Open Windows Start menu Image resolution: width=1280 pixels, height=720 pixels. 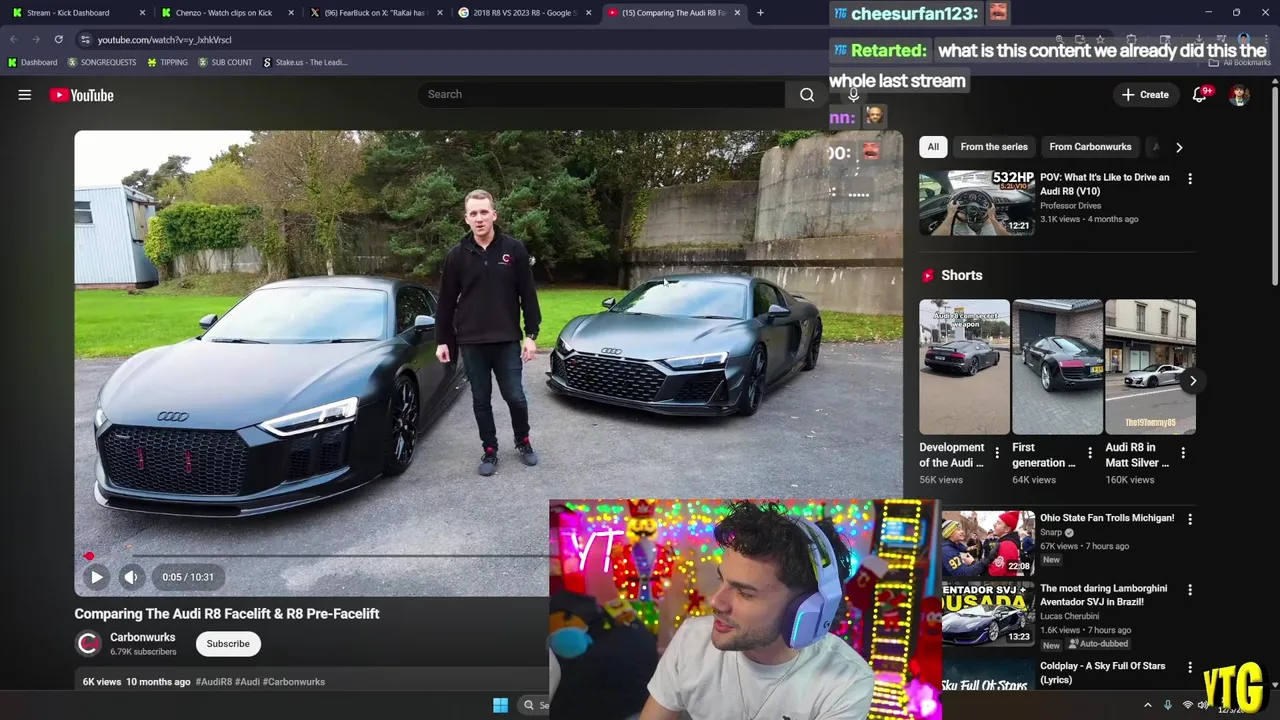click(500, 705)
